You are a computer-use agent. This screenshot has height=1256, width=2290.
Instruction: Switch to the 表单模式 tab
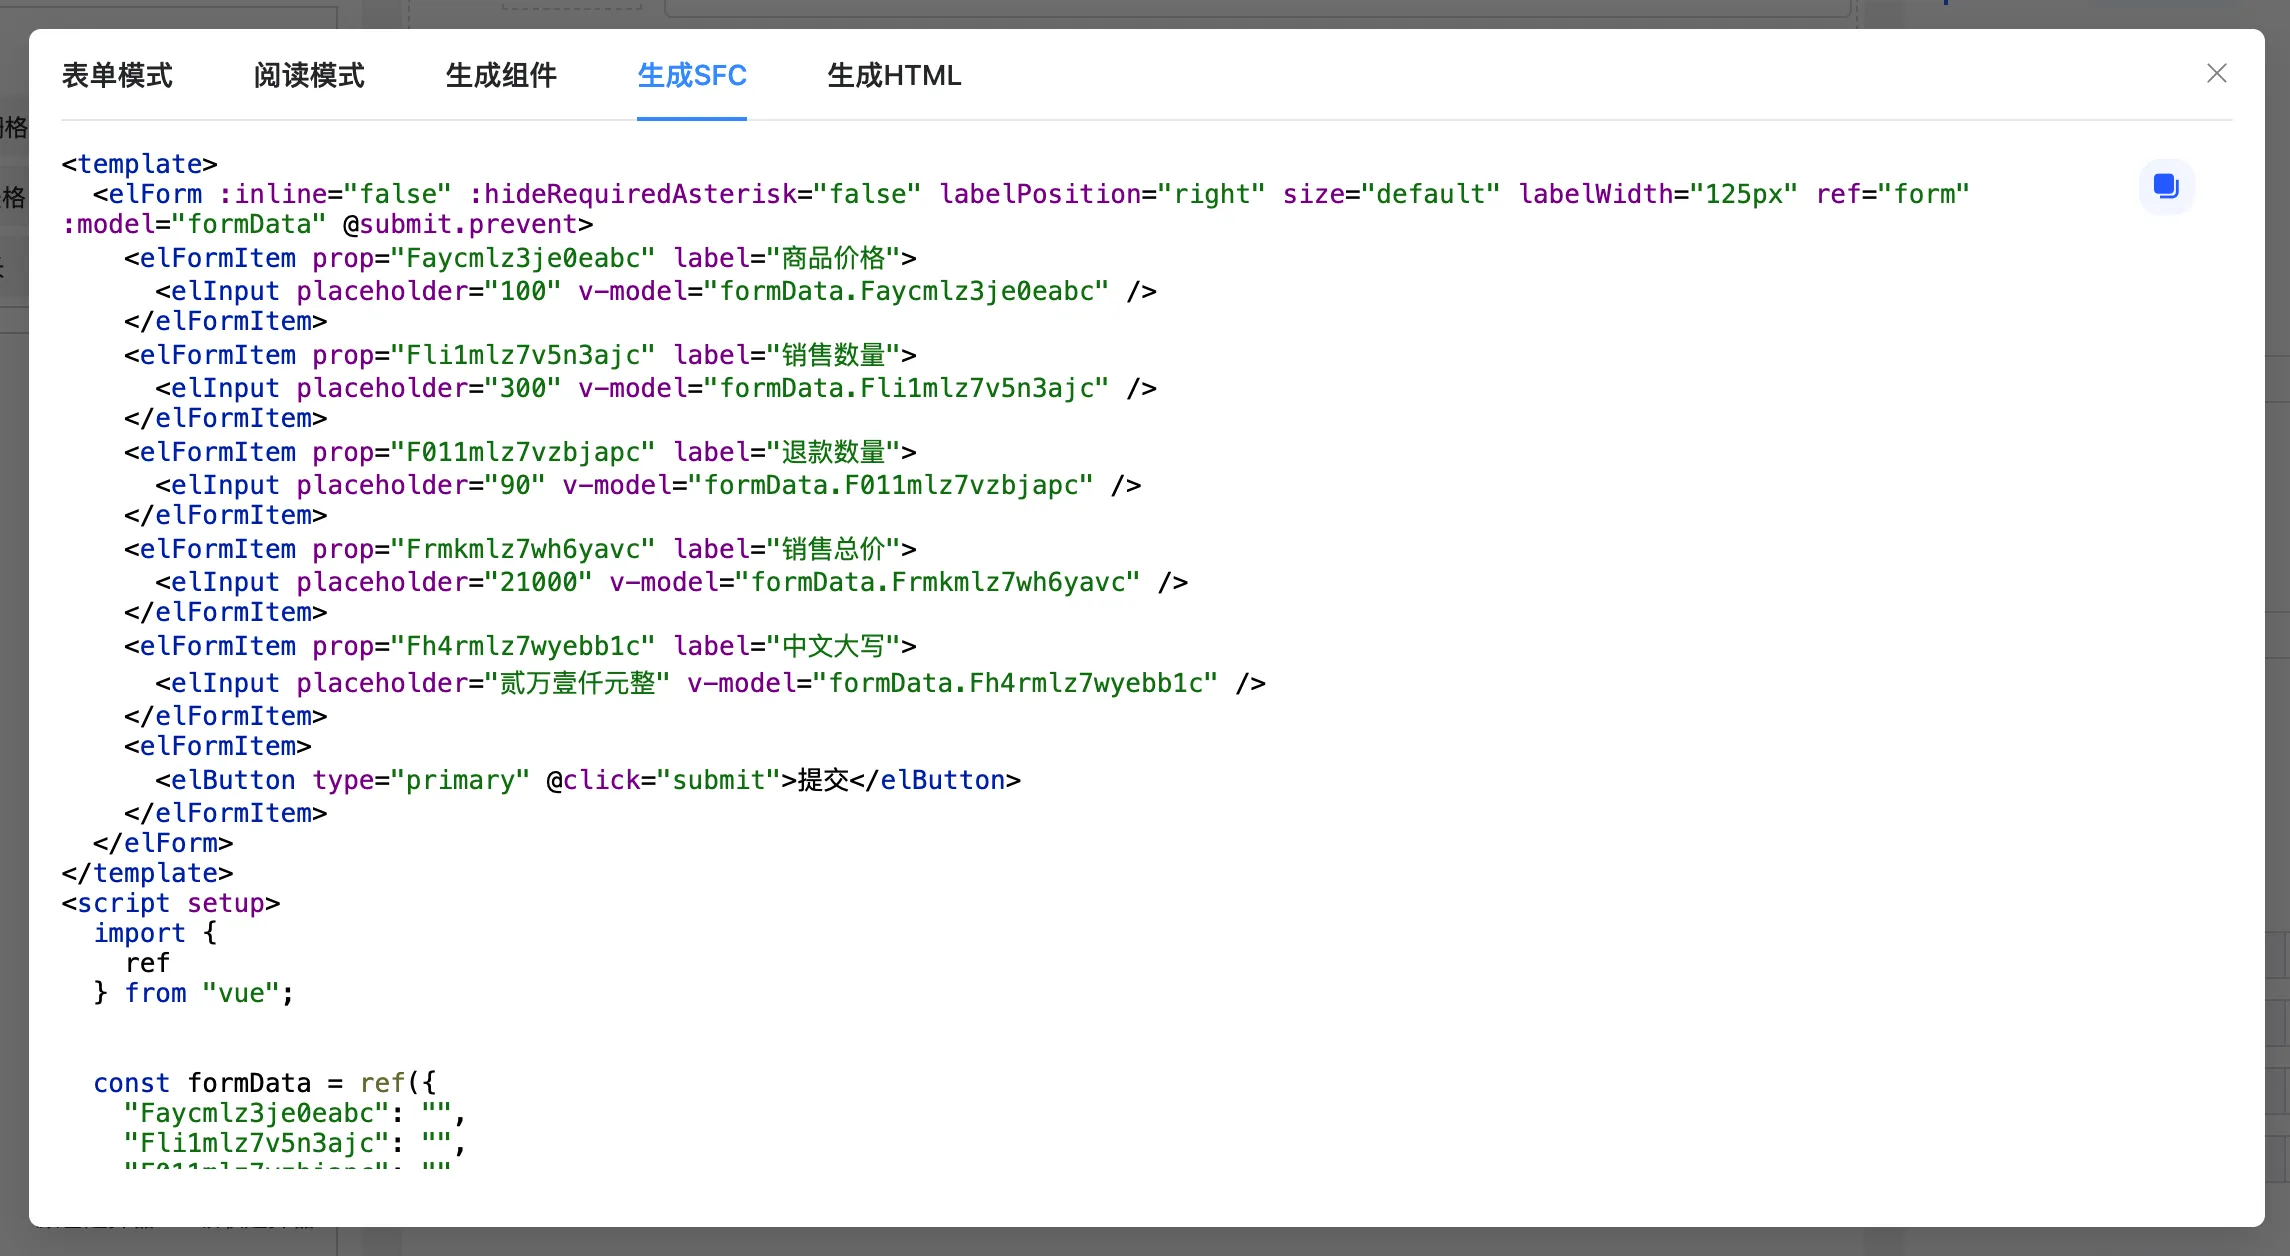point(117,76)
